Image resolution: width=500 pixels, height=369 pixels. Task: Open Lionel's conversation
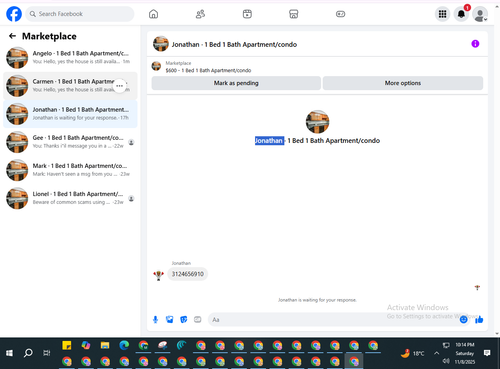(70, 198)
